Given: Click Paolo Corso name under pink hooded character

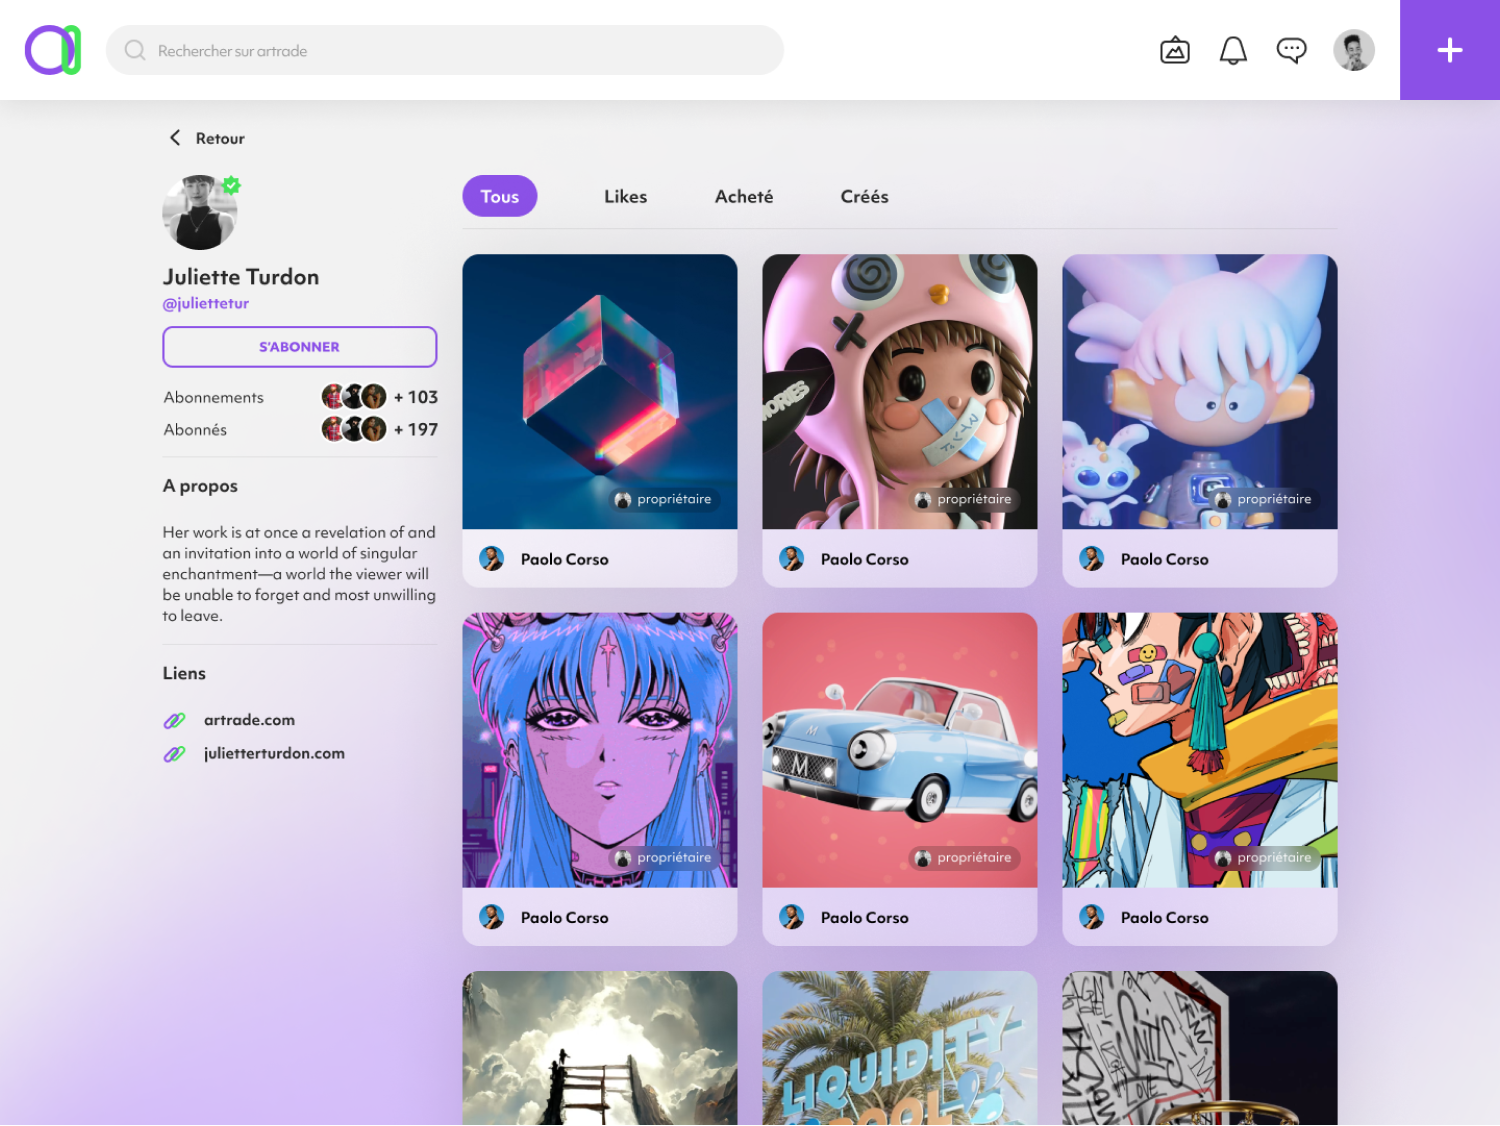Looking at the screenshot, I should tap(865, 560).
